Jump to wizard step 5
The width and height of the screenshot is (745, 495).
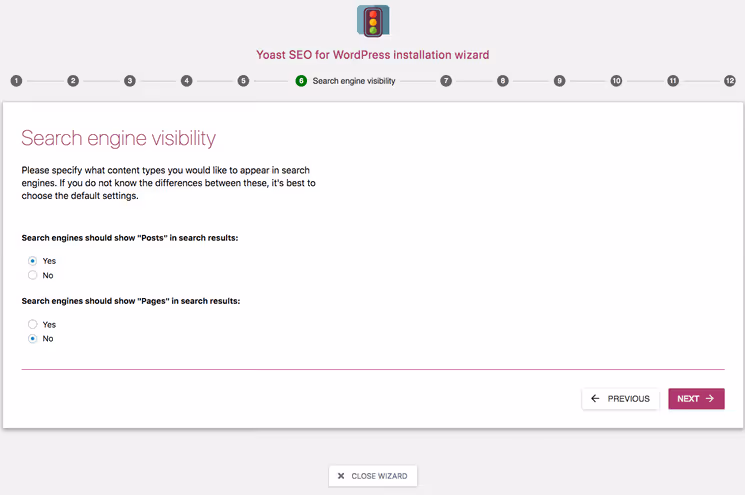pyautogui.click(x=243, y=81)
